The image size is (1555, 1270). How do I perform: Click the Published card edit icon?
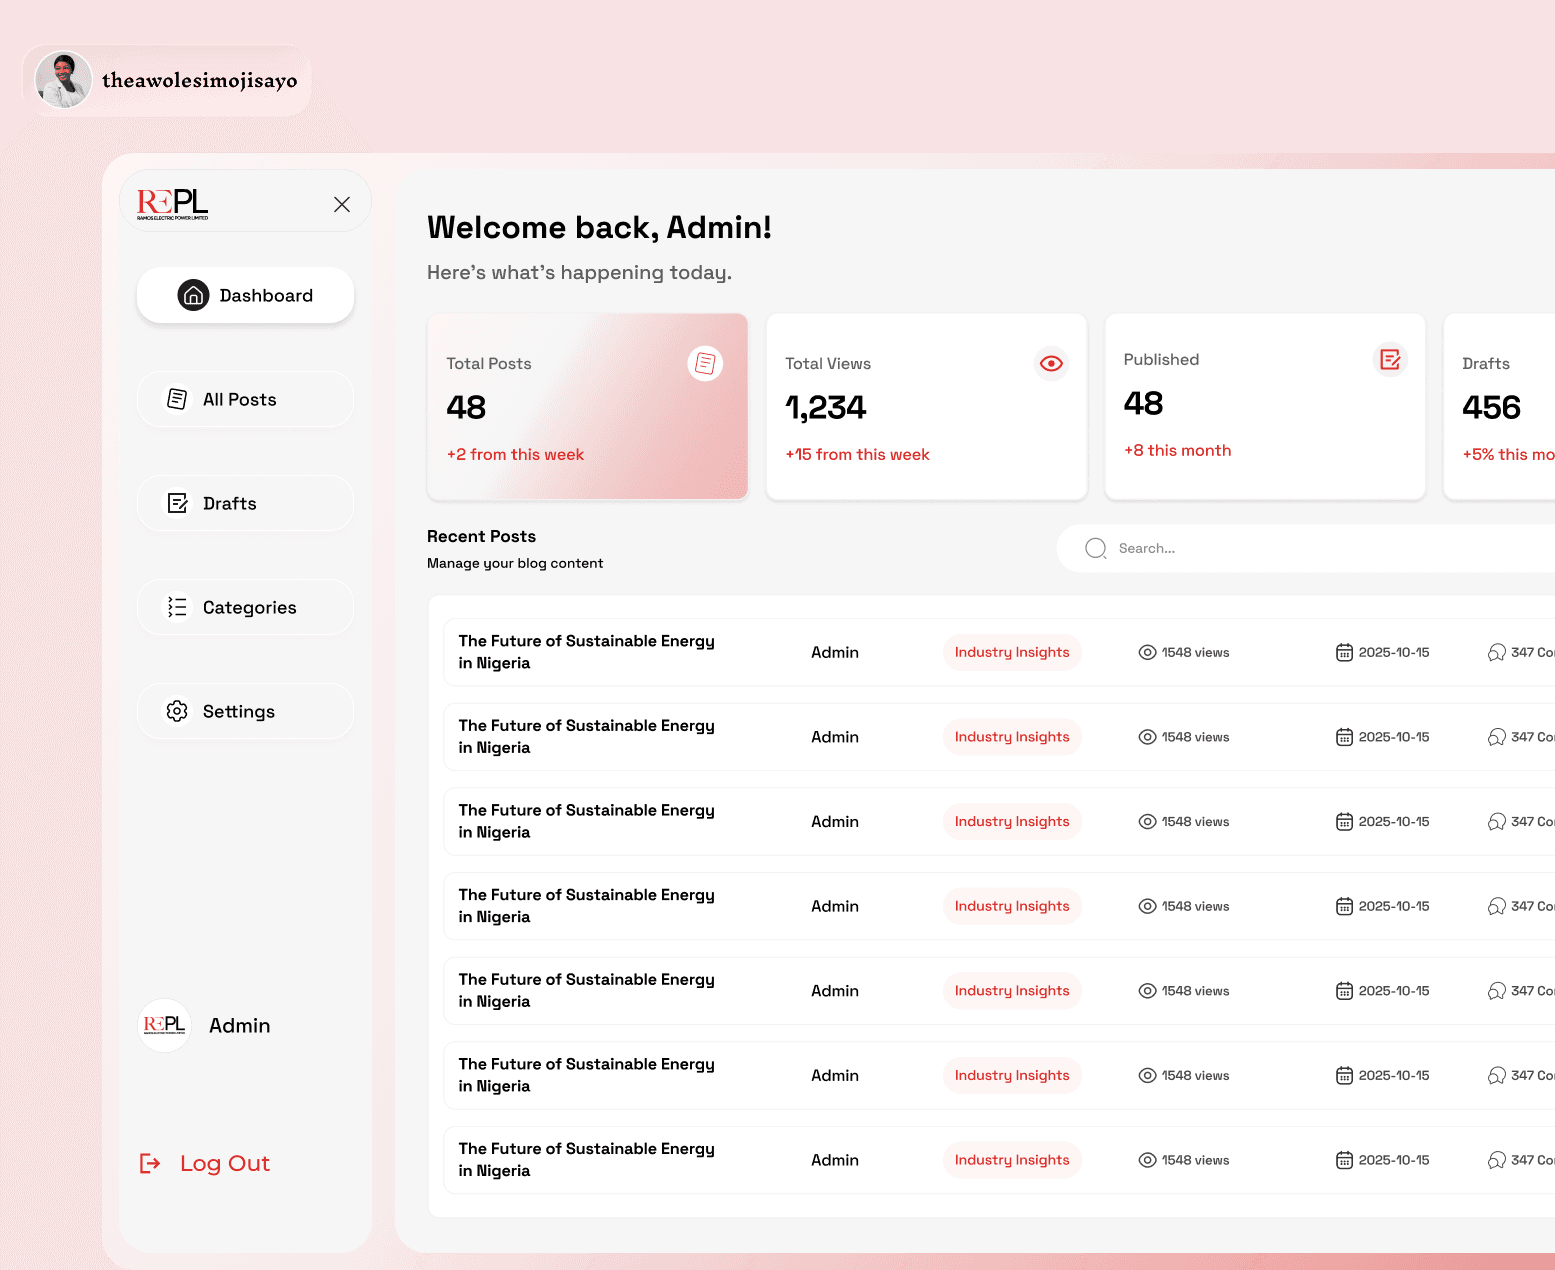pos(1390,359)
